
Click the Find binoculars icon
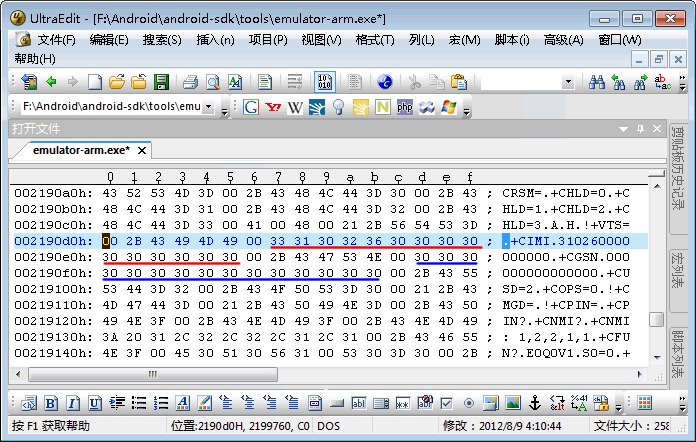[596, 82]
